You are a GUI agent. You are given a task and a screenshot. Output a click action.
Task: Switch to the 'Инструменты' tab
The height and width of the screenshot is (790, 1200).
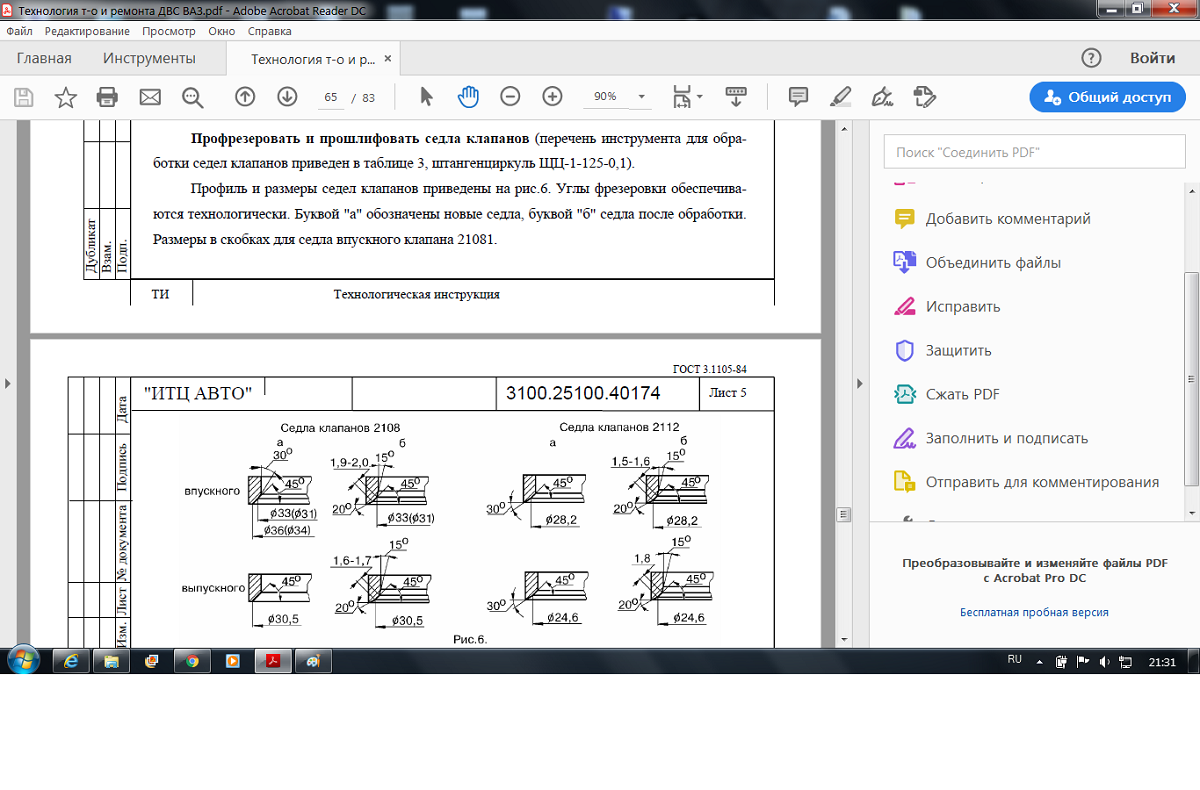click(149, 58)
